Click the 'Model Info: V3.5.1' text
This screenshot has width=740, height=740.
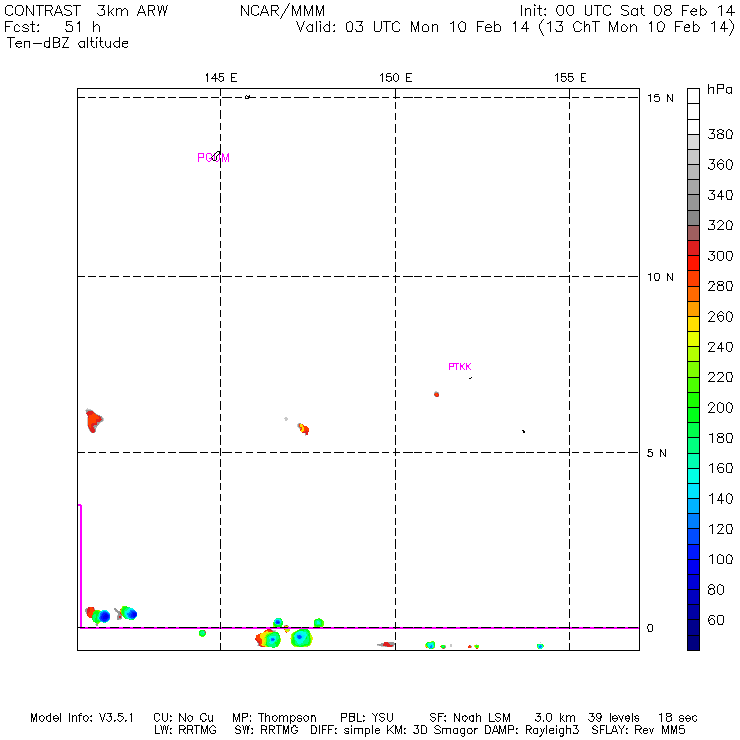pyautogui.click(x=82, y=718)
